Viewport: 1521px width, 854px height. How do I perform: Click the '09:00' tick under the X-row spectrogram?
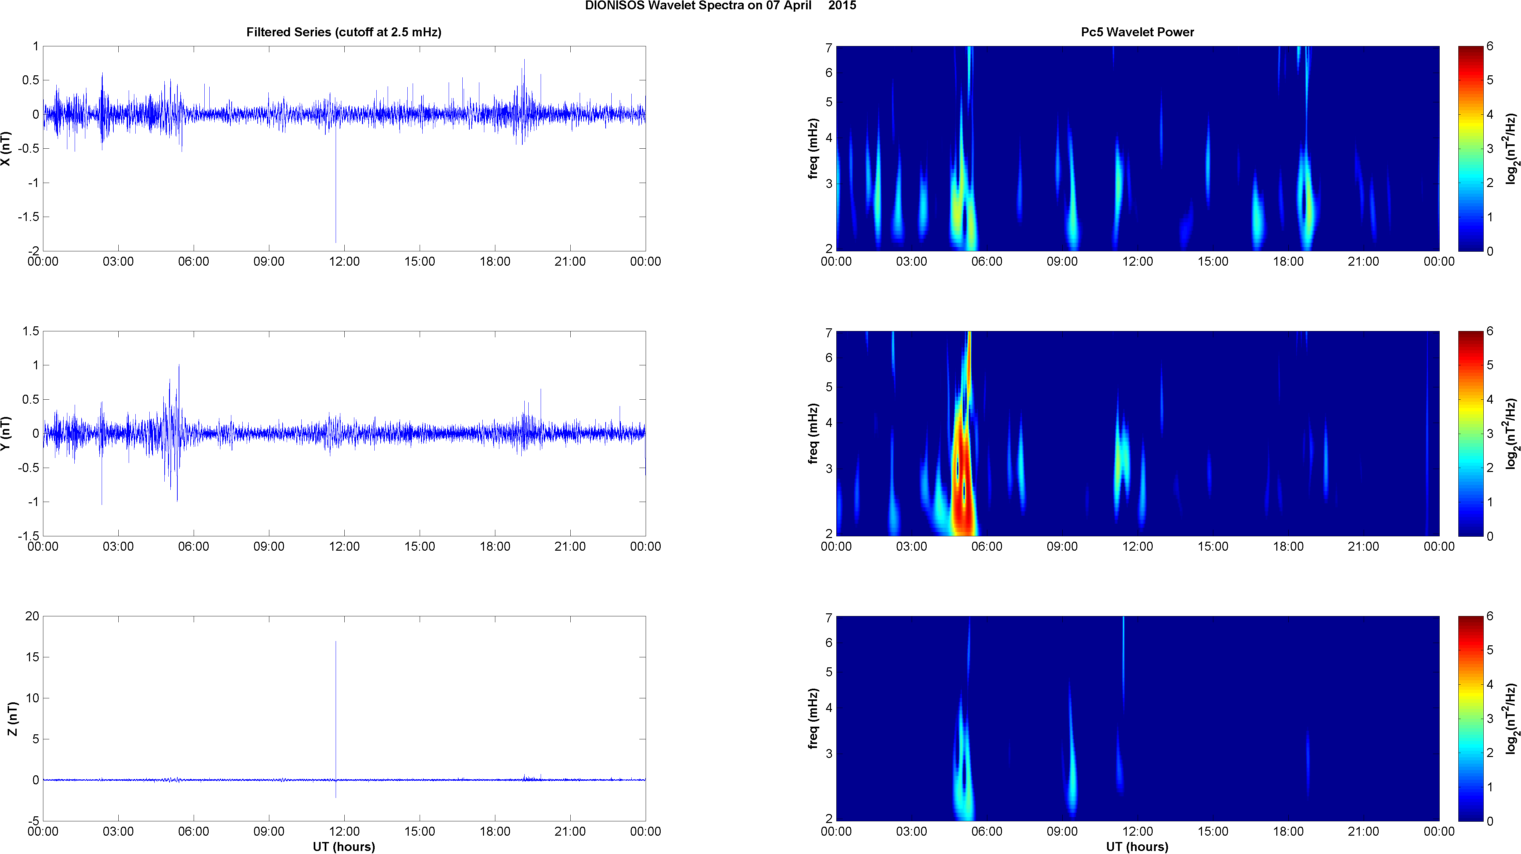pos(1062,262)
